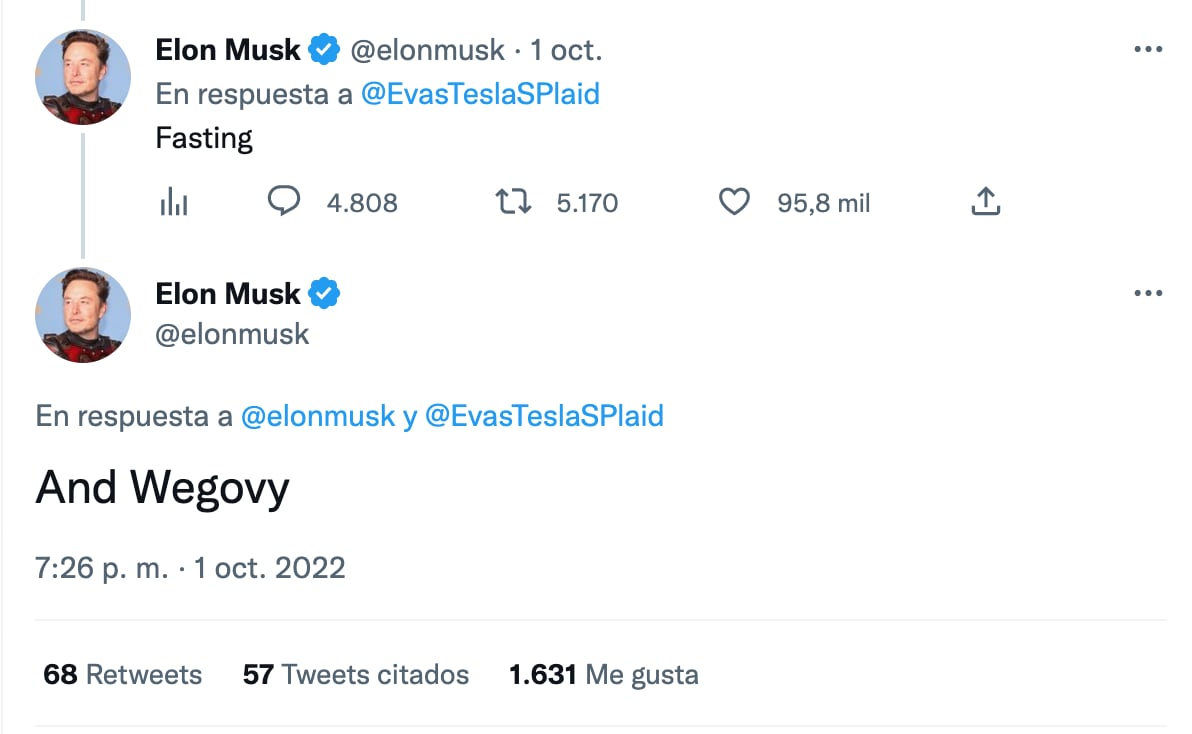Screen dimensions: 1192x734
Task: Like the Fasting tweet with the heart icon
Action: pos(735,203)
